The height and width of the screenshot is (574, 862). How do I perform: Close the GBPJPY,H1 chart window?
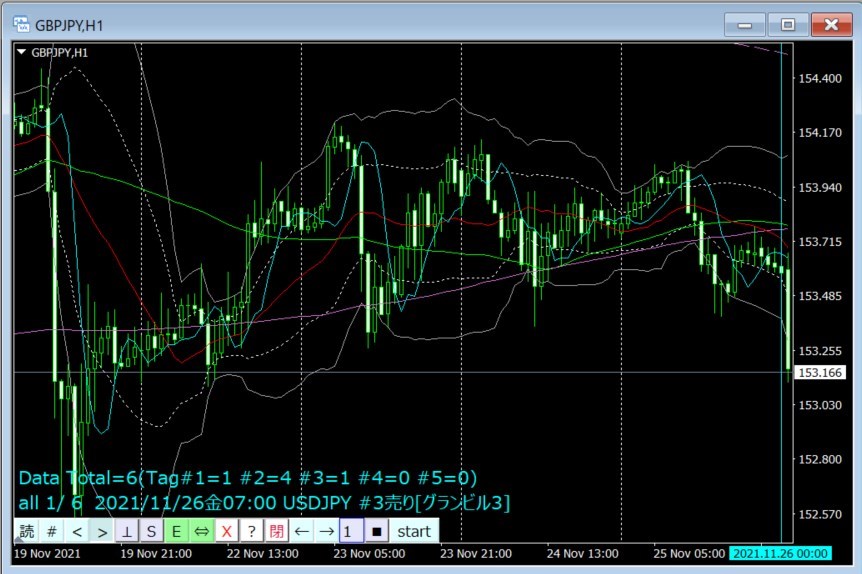click(x=831, y=25)
